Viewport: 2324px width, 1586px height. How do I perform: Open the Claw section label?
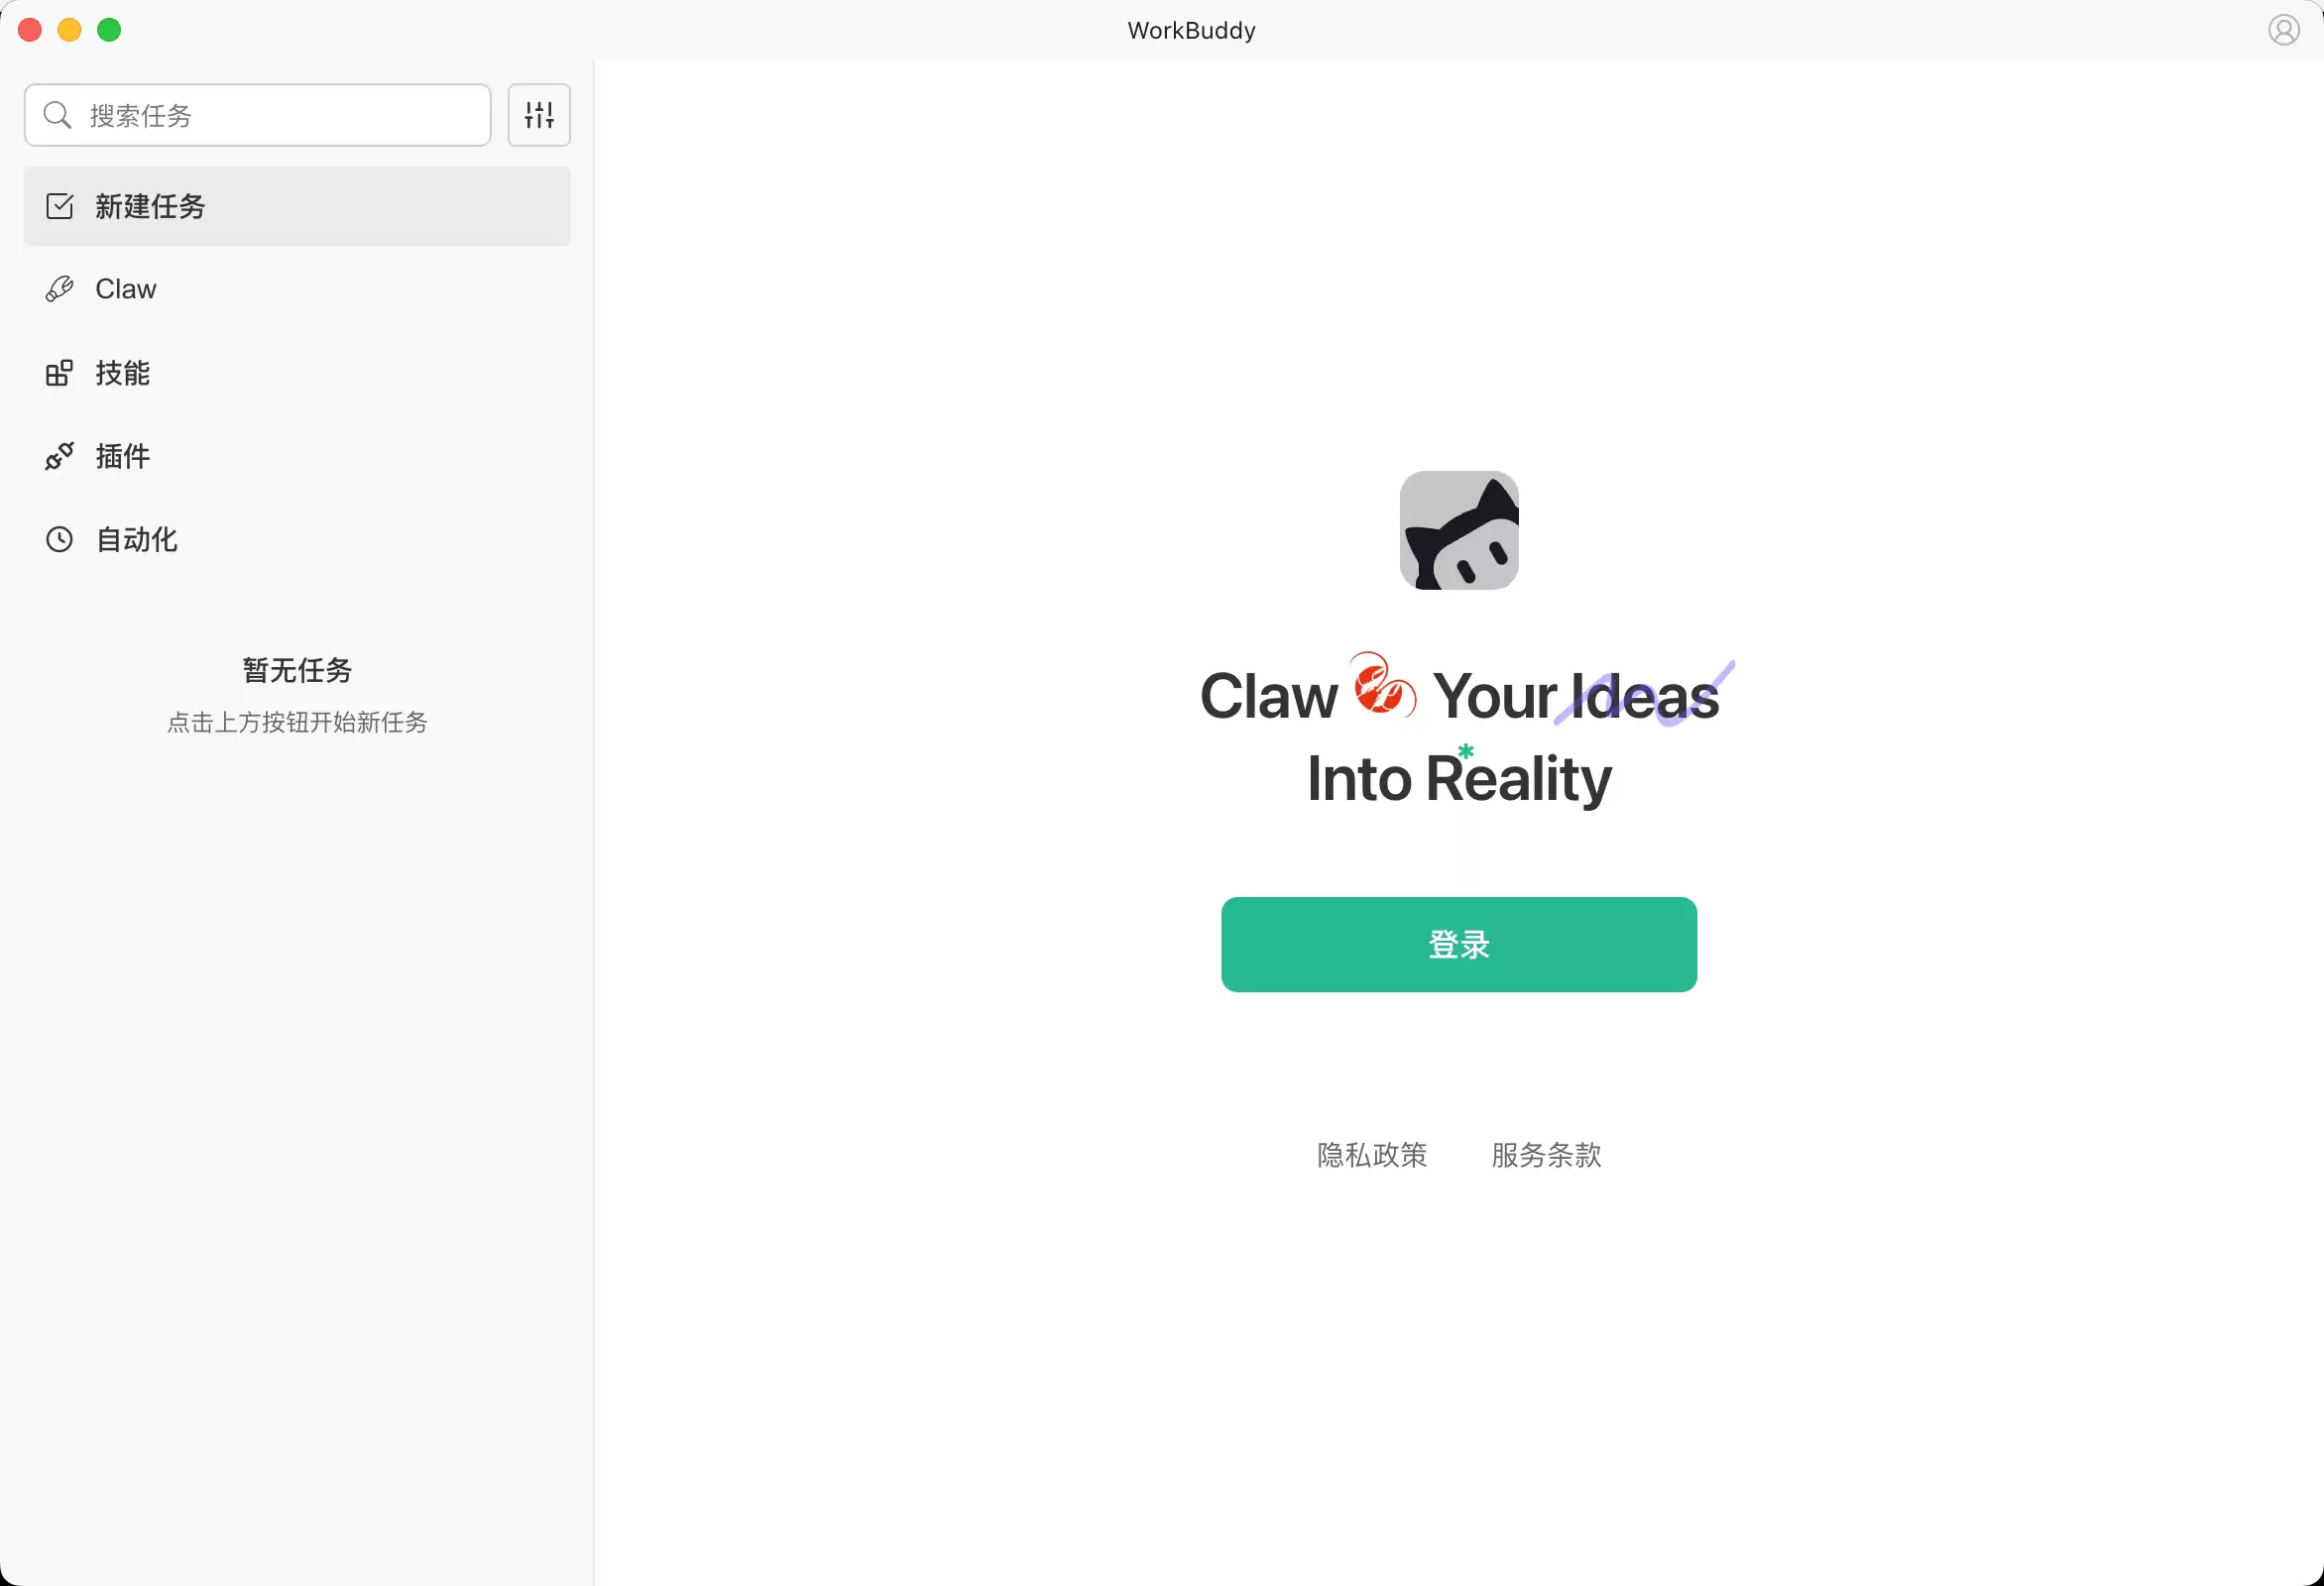[126, 289]
